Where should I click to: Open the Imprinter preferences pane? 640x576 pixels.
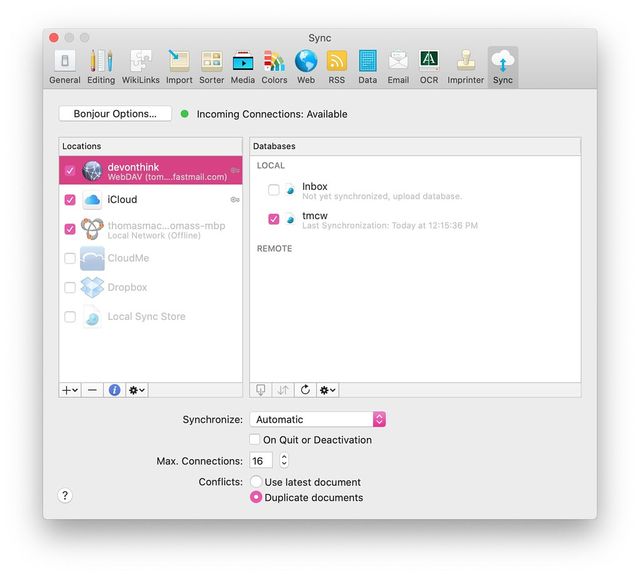coord(465,67)
